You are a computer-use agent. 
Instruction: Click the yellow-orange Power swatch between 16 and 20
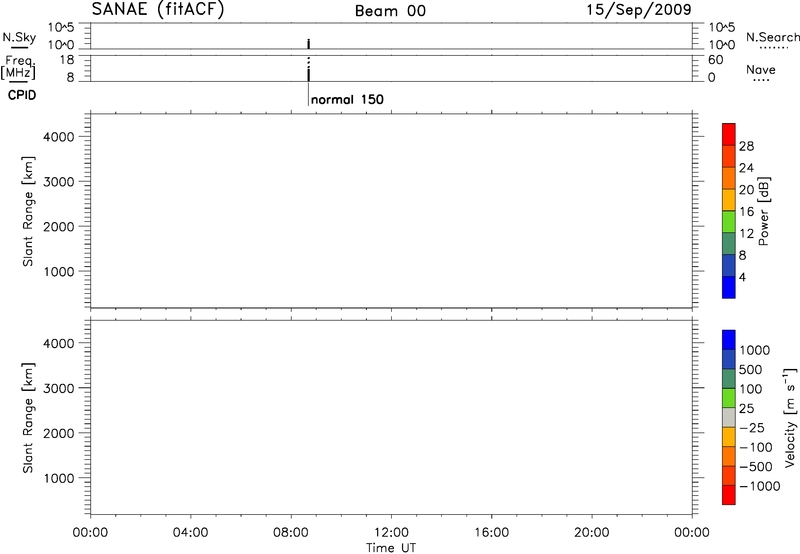(x=729, y=199)
